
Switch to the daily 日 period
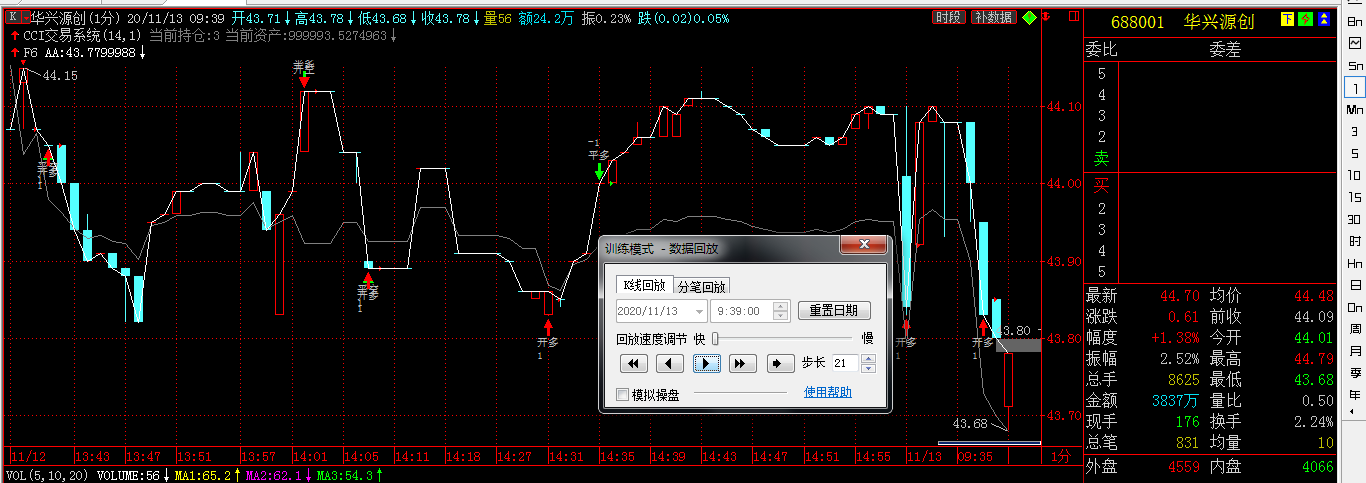1355,285
